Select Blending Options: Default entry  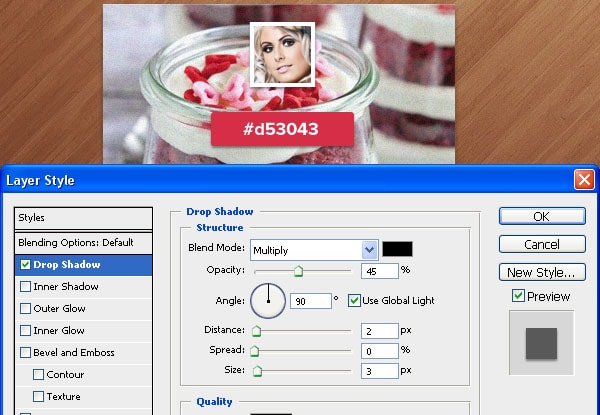[83, 242]
